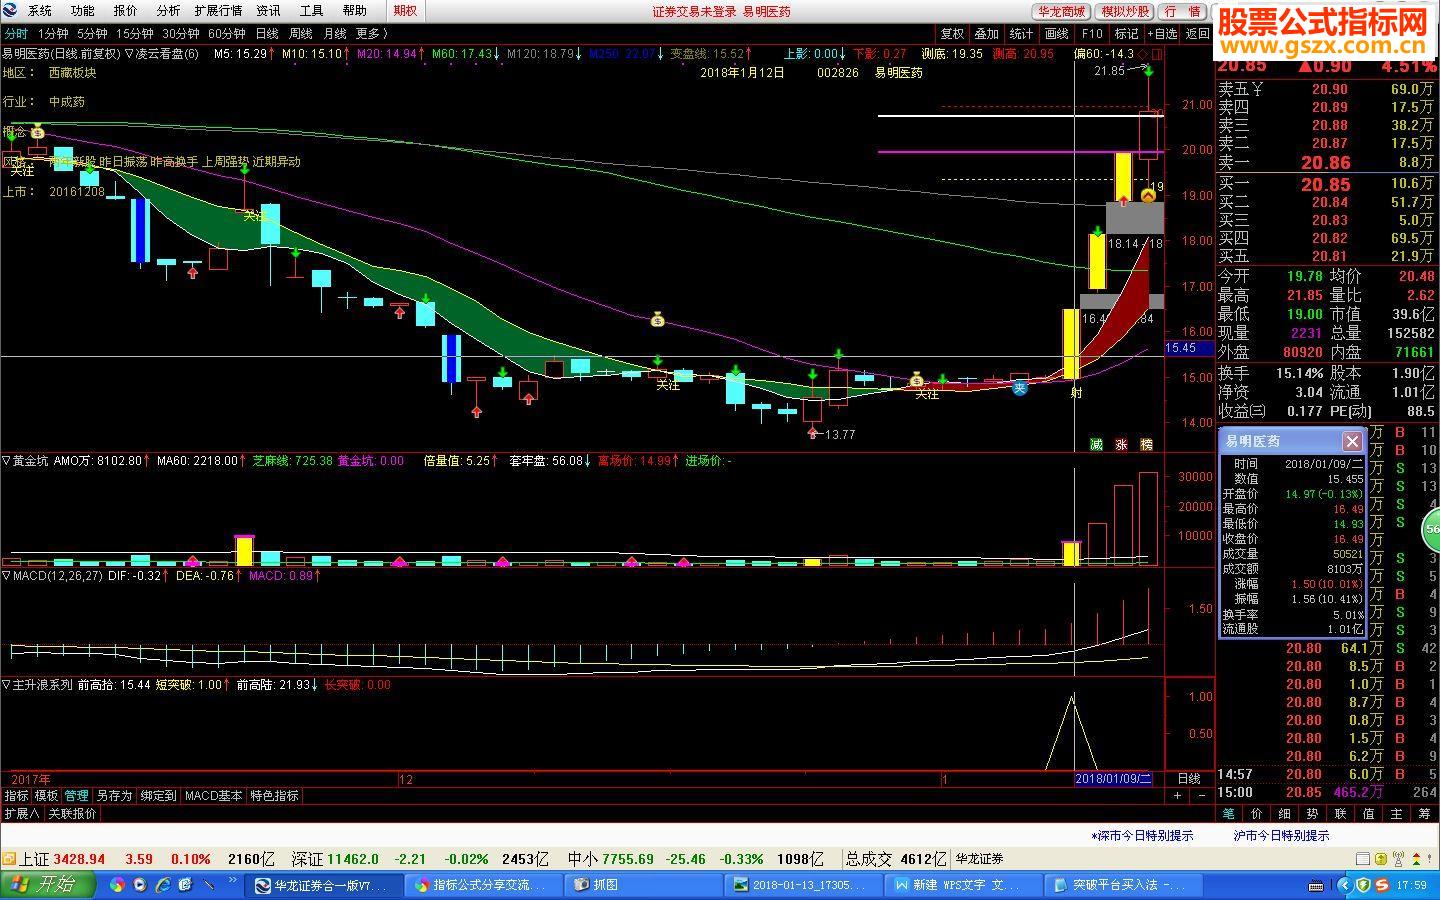Click the 期权 button
The width and height of the screenshot is (1440, 900).
[405, 11]
